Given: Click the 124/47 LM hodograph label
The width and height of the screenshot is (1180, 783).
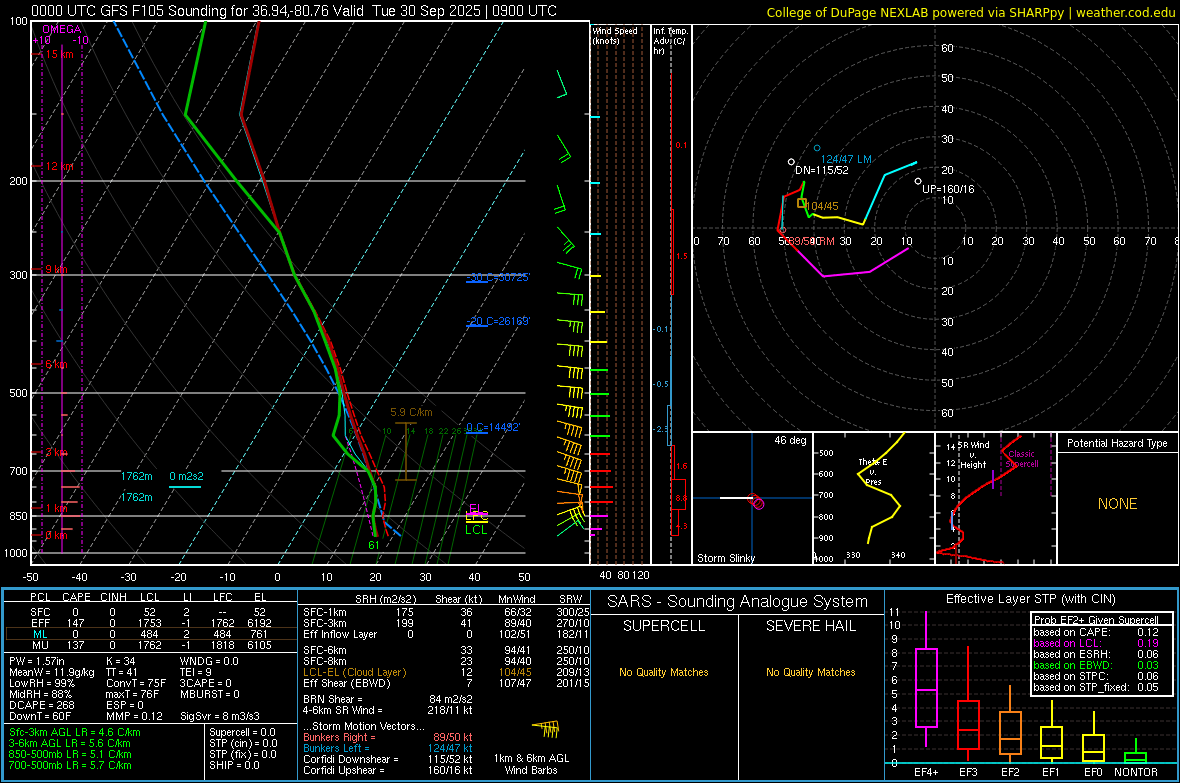Looking at the screenshot, I should point(846,159).
